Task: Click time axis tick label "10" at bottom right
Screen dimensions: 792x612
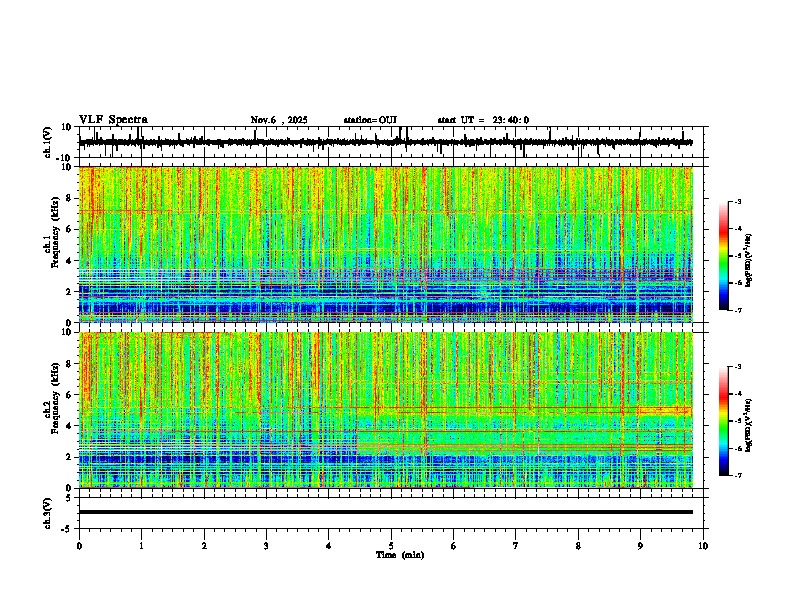Action: coord(703,546)
